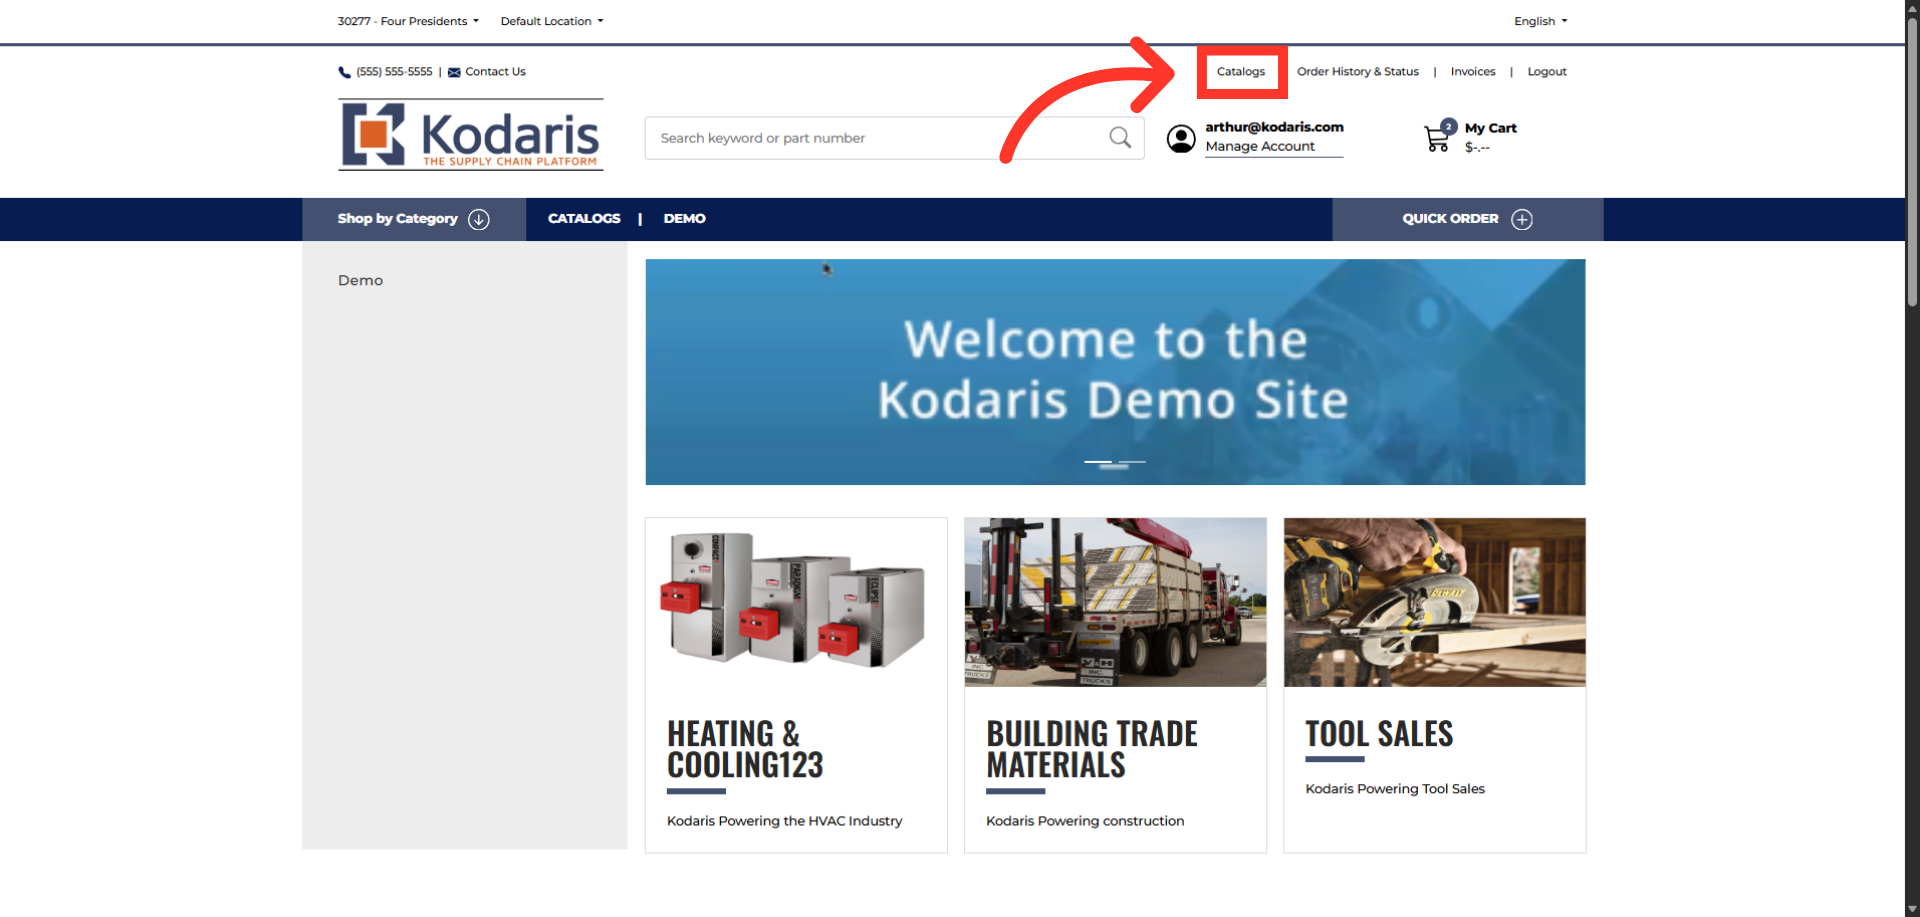Click the user account avatar icon
The image size is (1920, 917).
coord(1181,139)
